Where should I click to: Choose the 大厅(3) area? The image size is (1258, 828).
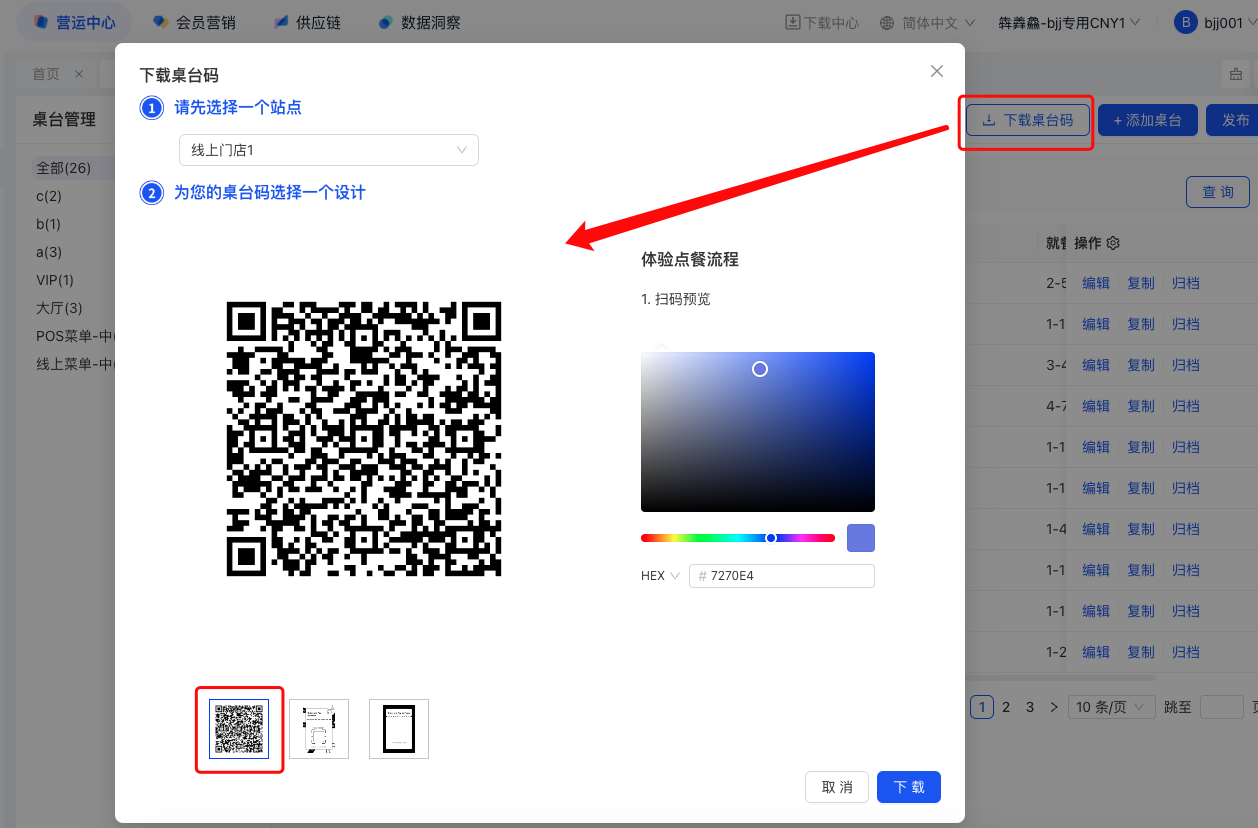pyautogui.click(x=59, y=308)
